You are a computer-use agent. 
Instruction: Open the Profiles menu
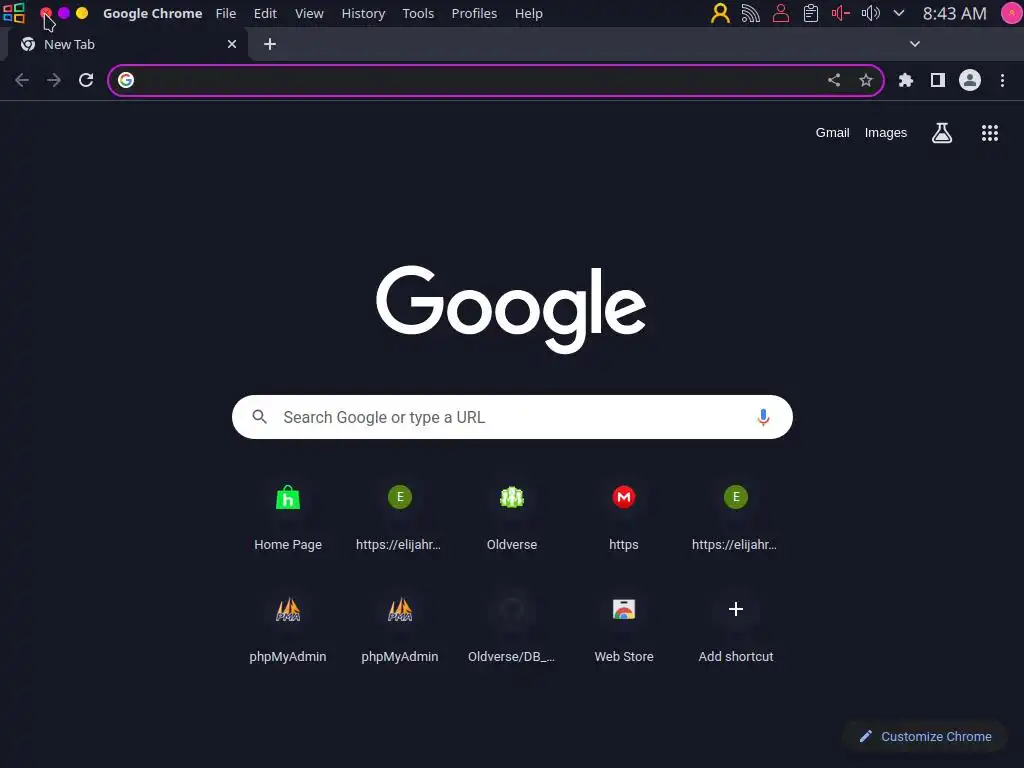coord(474,13)
